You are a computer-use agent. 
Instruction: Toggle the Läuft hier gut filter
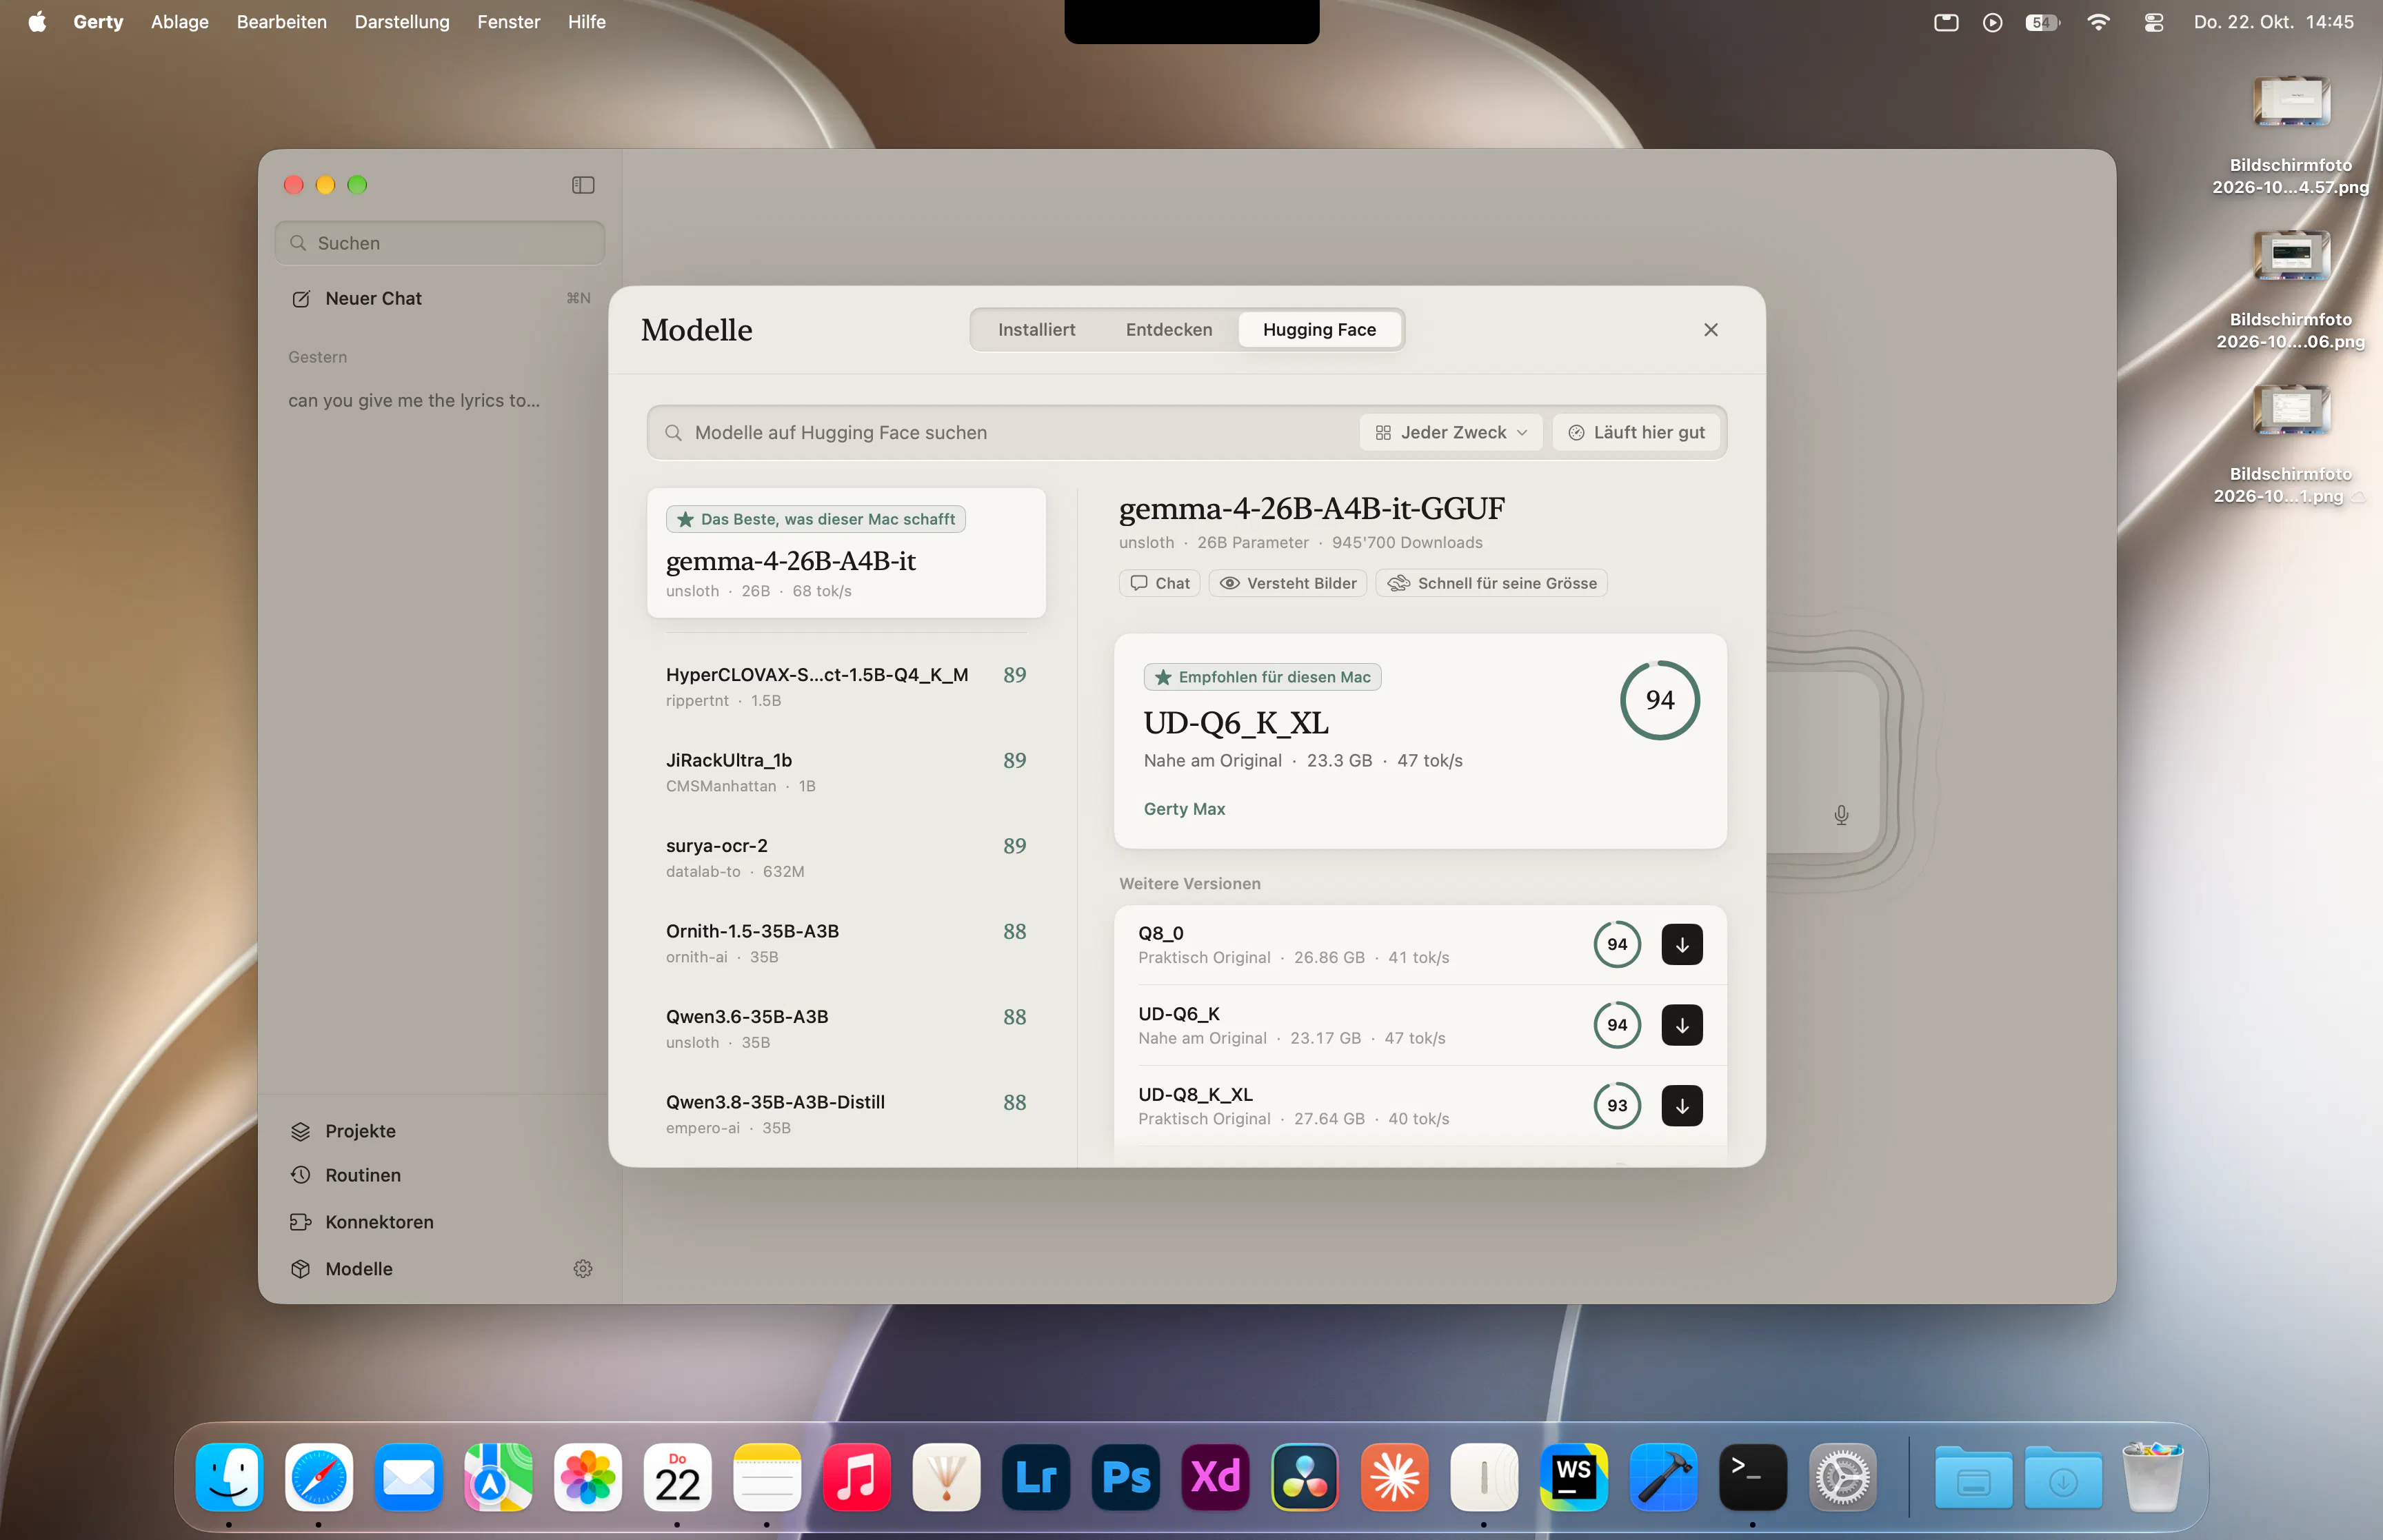(x=1637, y=432)
